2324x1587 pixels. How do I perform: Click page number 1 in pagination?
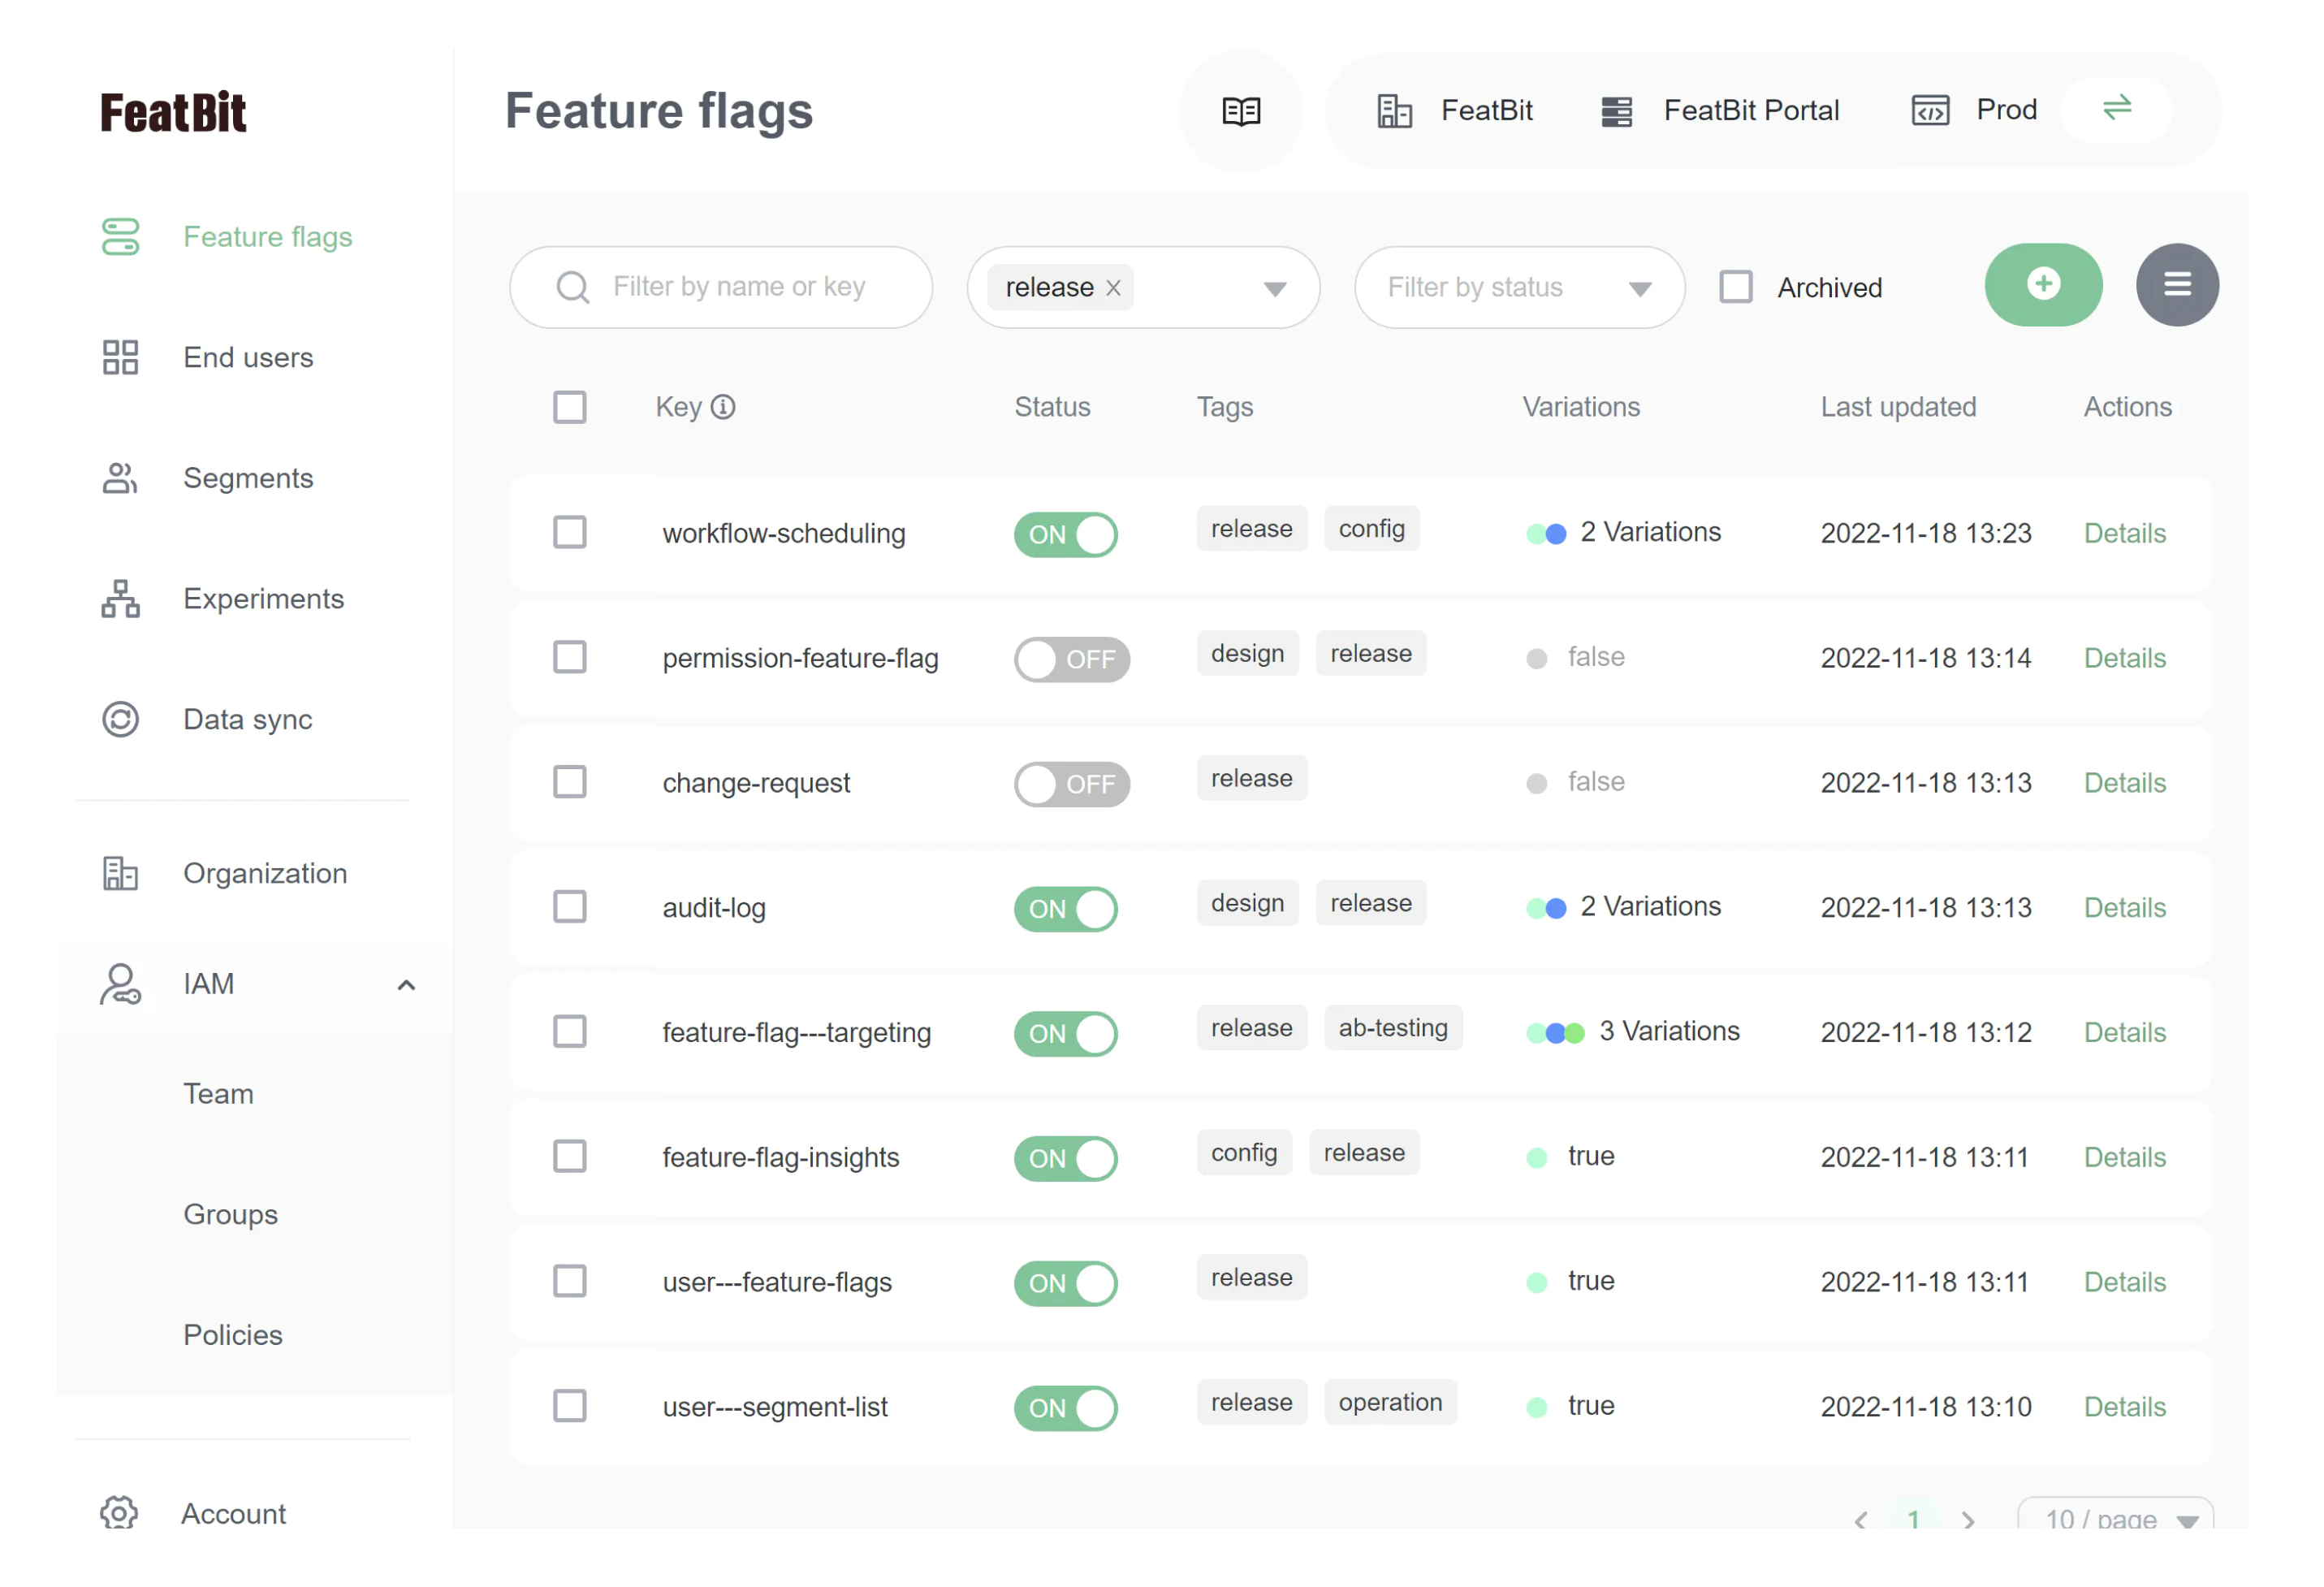pos(1913,1520)
